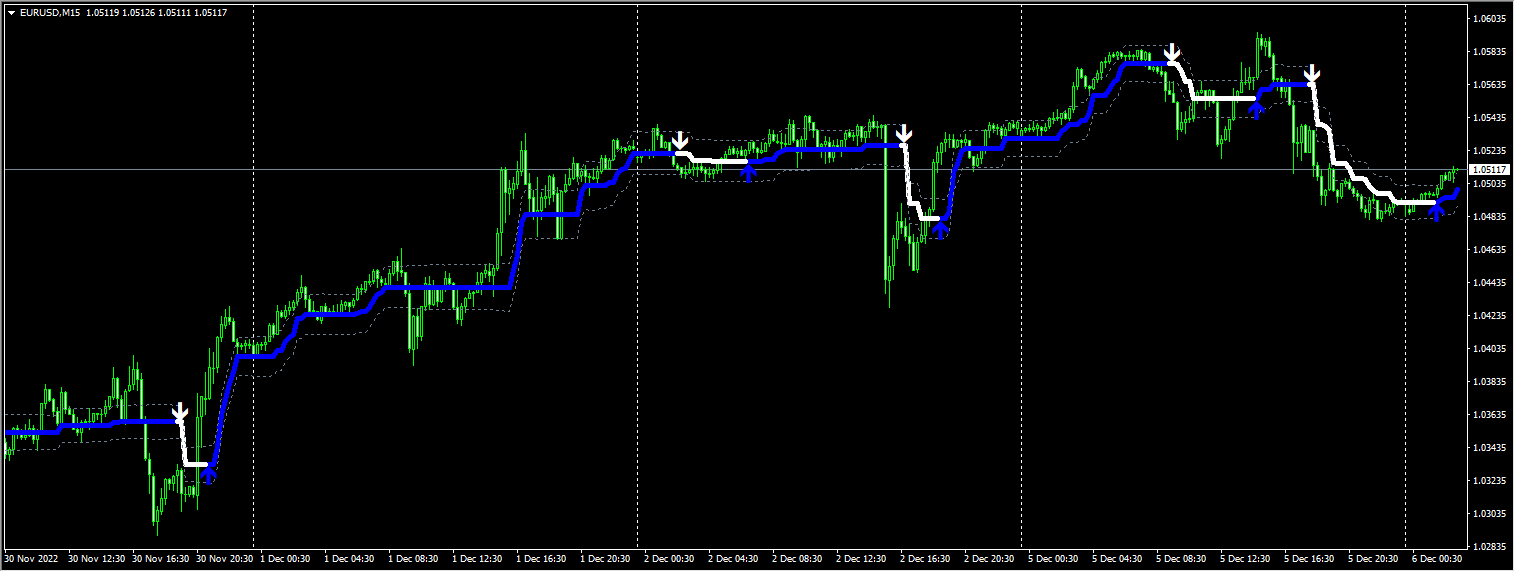The width and height of the screenshot is (1515, 572).
Task: Select the white sell arrow at 5 Dec 08:30
Action: (1173, 52)
